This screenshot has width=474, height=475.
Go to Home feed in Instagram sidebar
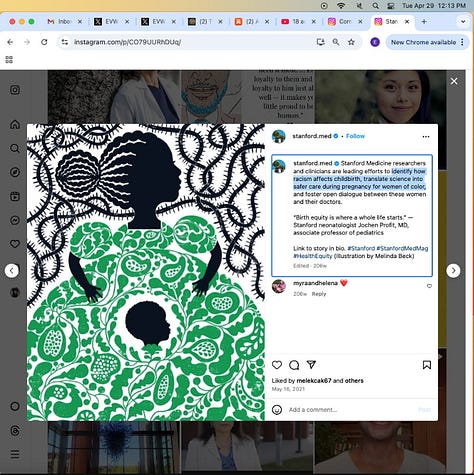[15, 124]
